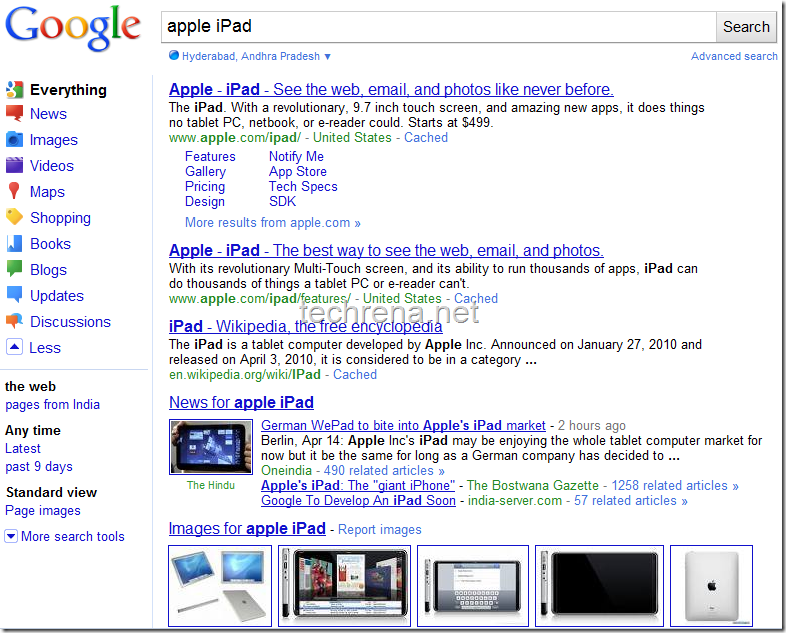
Task: Open the Features sitelink
Action: point(210,156)
